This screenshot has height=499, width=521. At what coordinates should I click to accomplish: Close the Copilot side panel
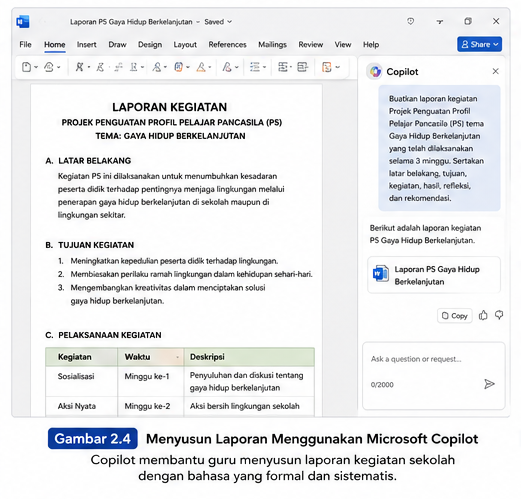(496, 71)
